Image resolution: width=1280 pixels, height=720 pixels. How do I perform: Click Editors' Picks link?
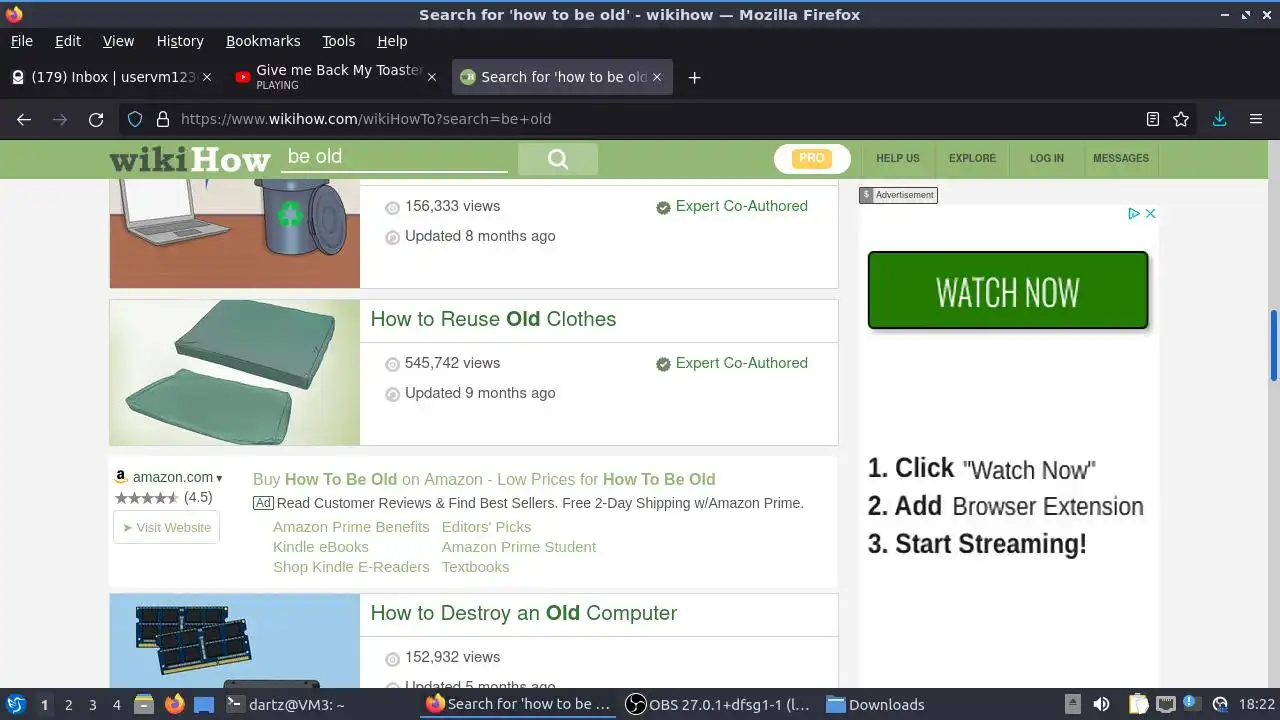487,527
